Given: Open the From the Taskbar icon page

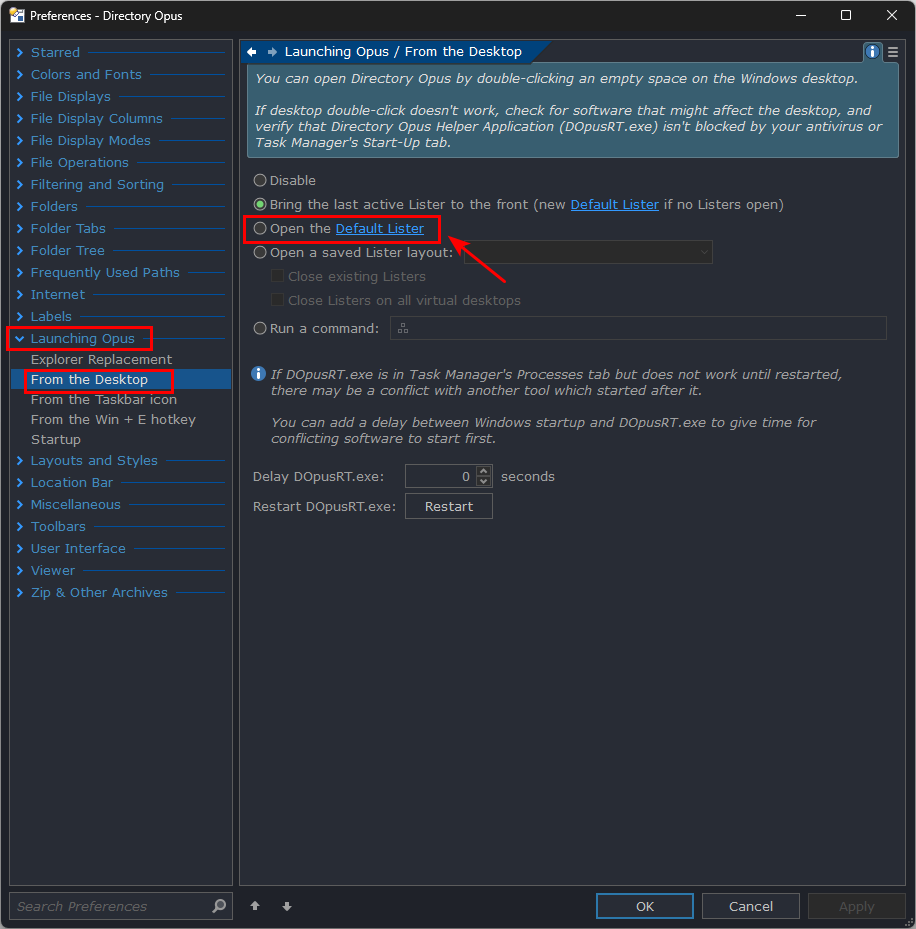Looking at the screenshot, I should click(x=104, y=400).
